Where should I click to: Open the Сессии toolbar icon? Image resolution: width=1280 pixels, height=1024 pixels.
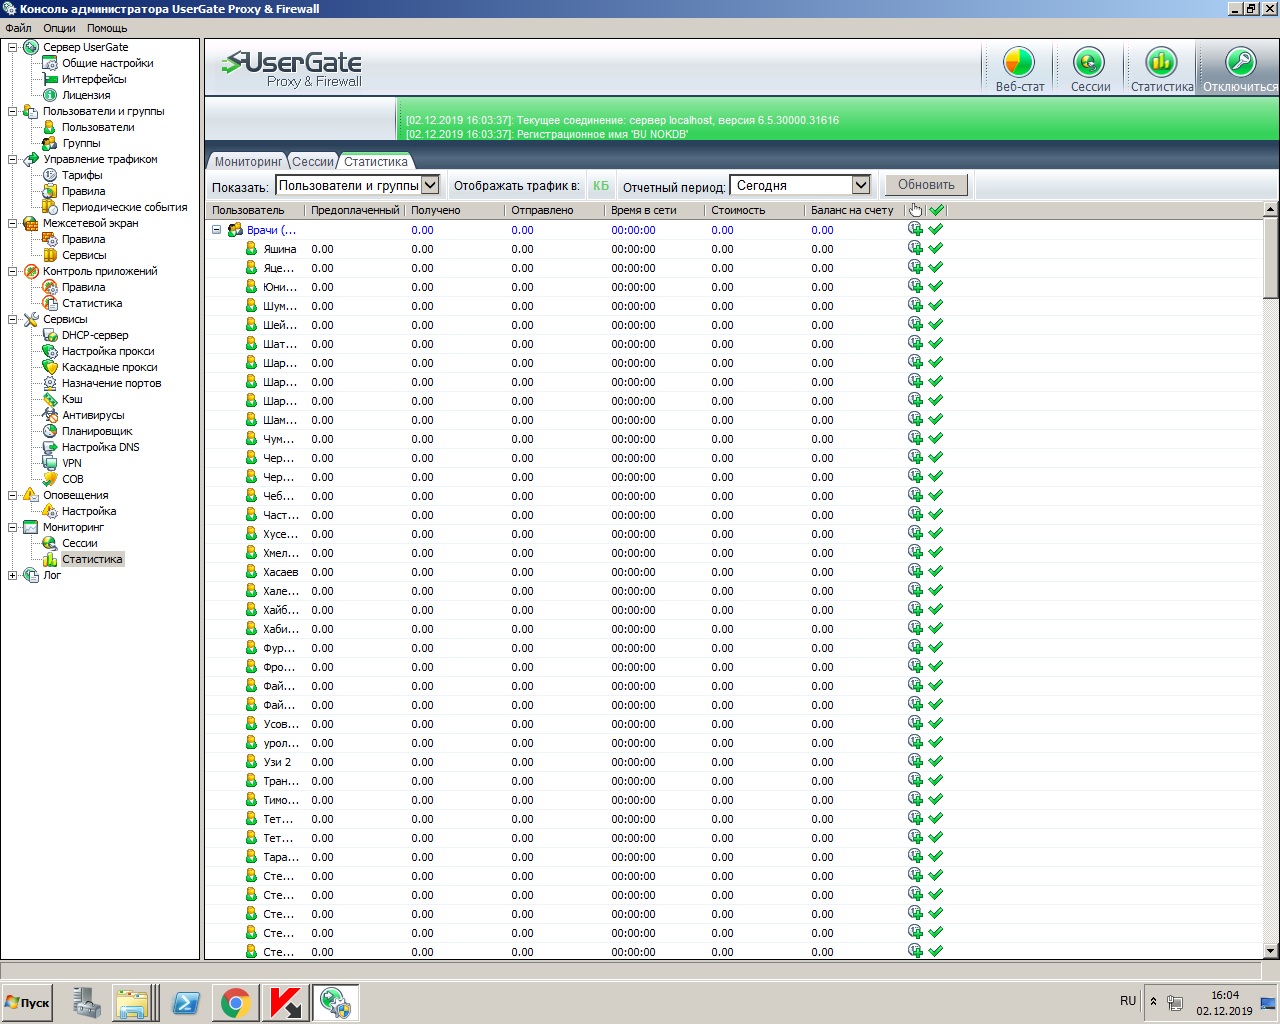(x=1089, y=69)
